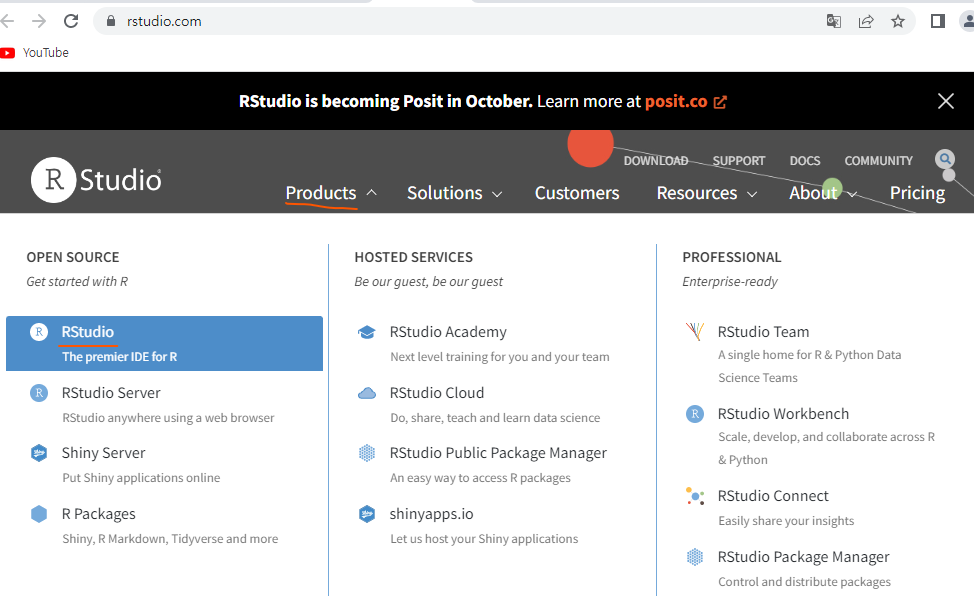974x600 pixels.
Task: Click 'Put Shiny applications online' text
Action: (141, 478)
